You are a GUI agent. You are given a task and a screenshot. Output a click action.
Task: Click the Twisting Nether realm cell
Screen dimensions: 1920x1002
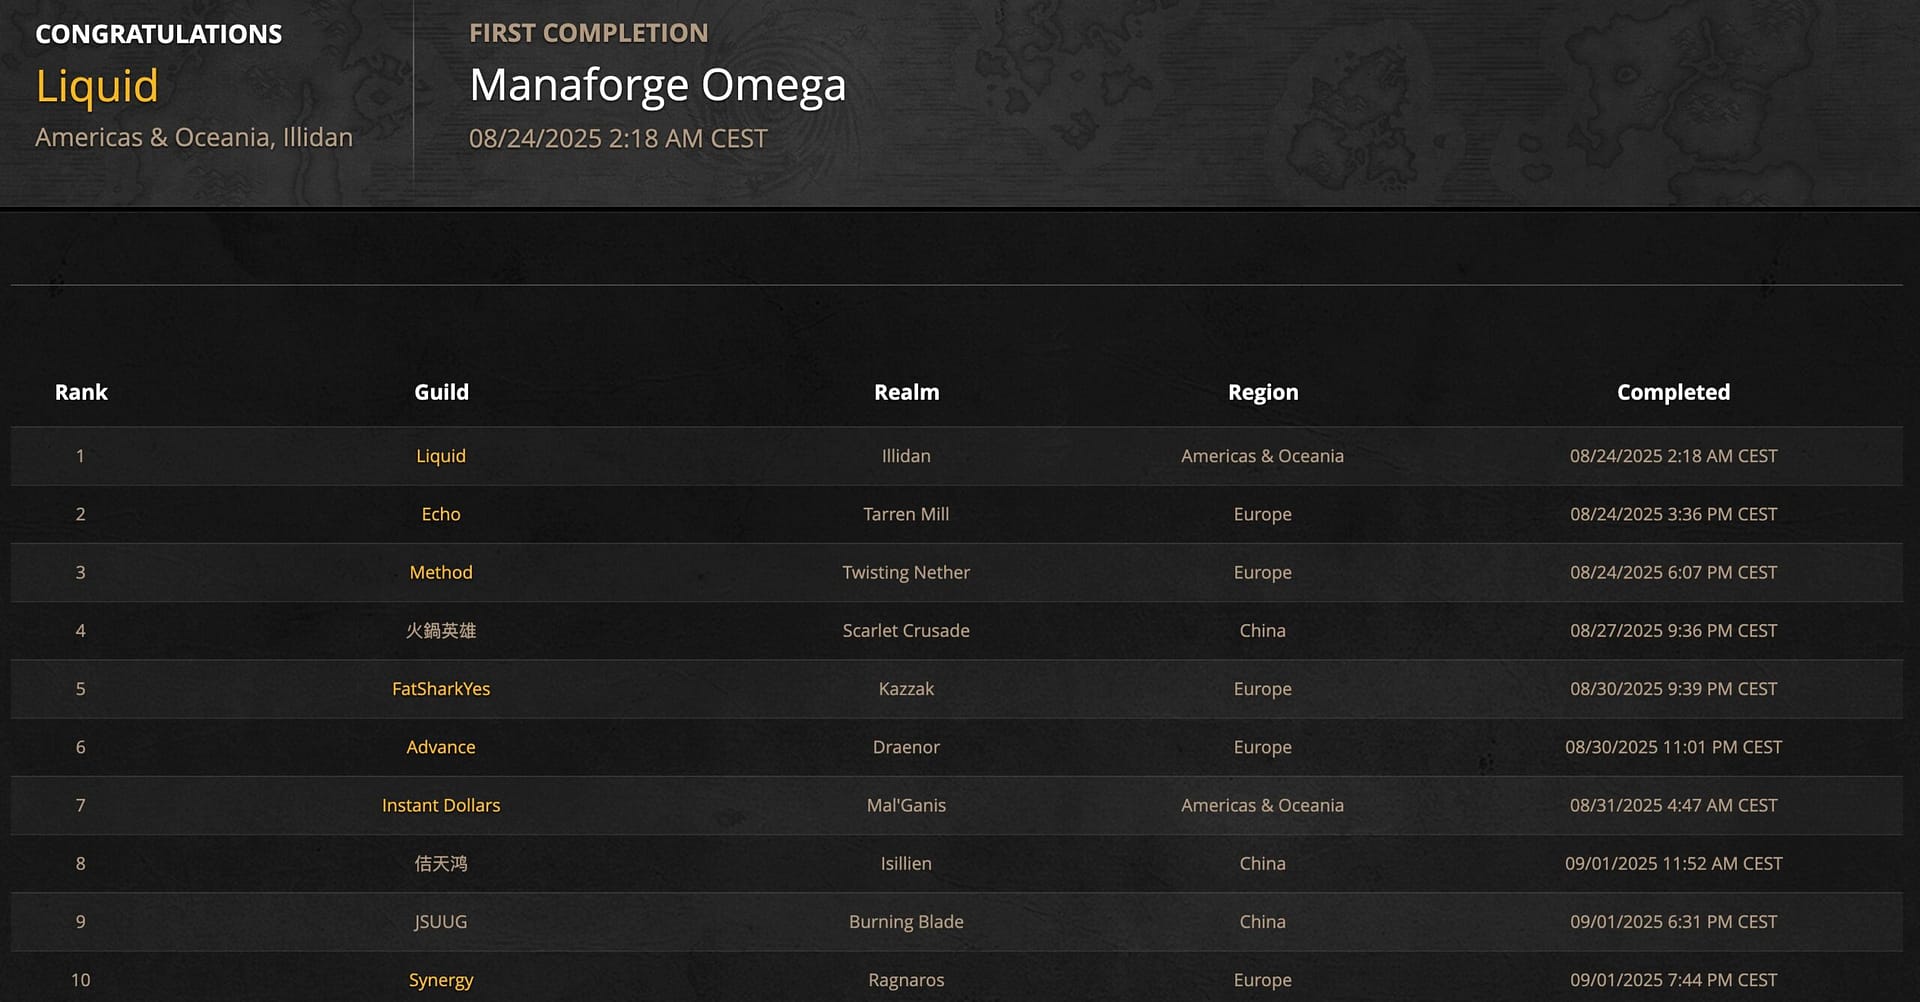tap(906, 572)
